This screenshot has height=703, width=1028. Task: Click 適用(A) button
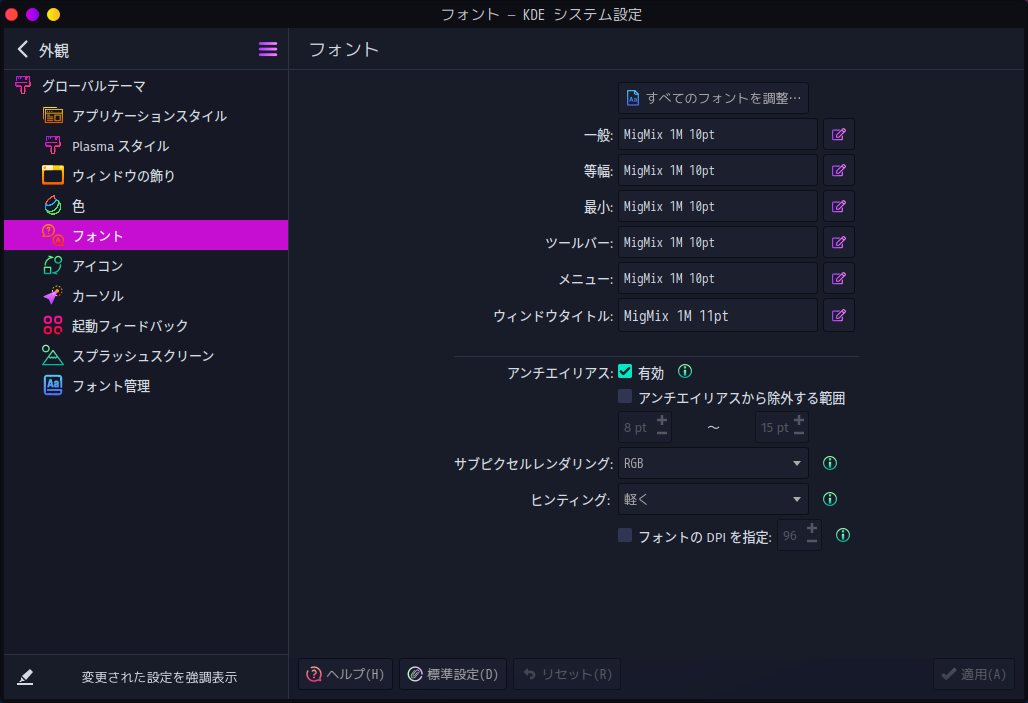[974, 674]
